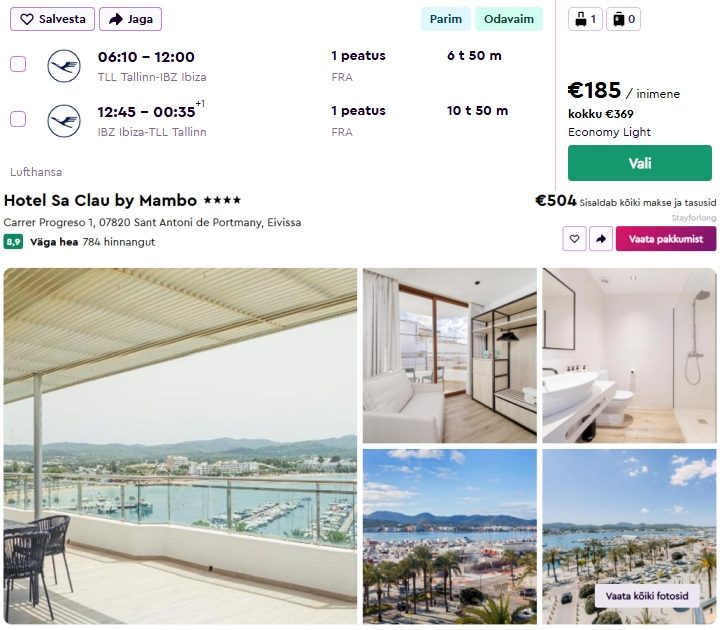722x630 pixels.
Task: Open the hotel bedroom photo
Action: 450,356
